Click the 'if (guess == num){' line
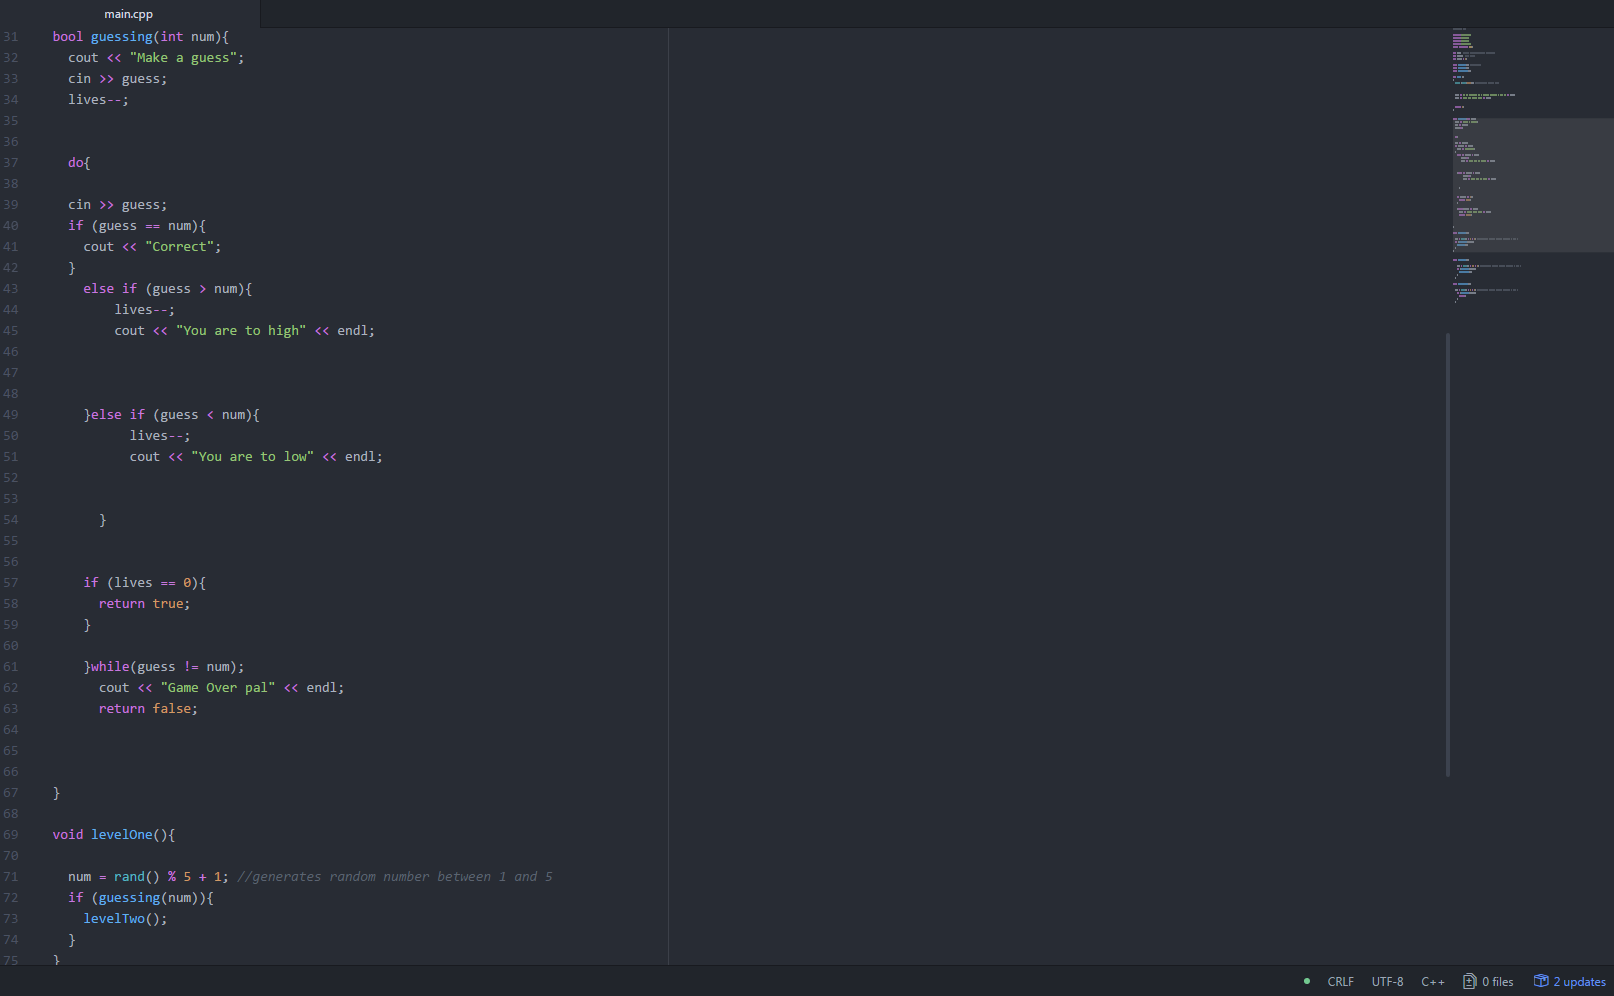The height and width of the screenshot is (996, 1614). (137, 226)
